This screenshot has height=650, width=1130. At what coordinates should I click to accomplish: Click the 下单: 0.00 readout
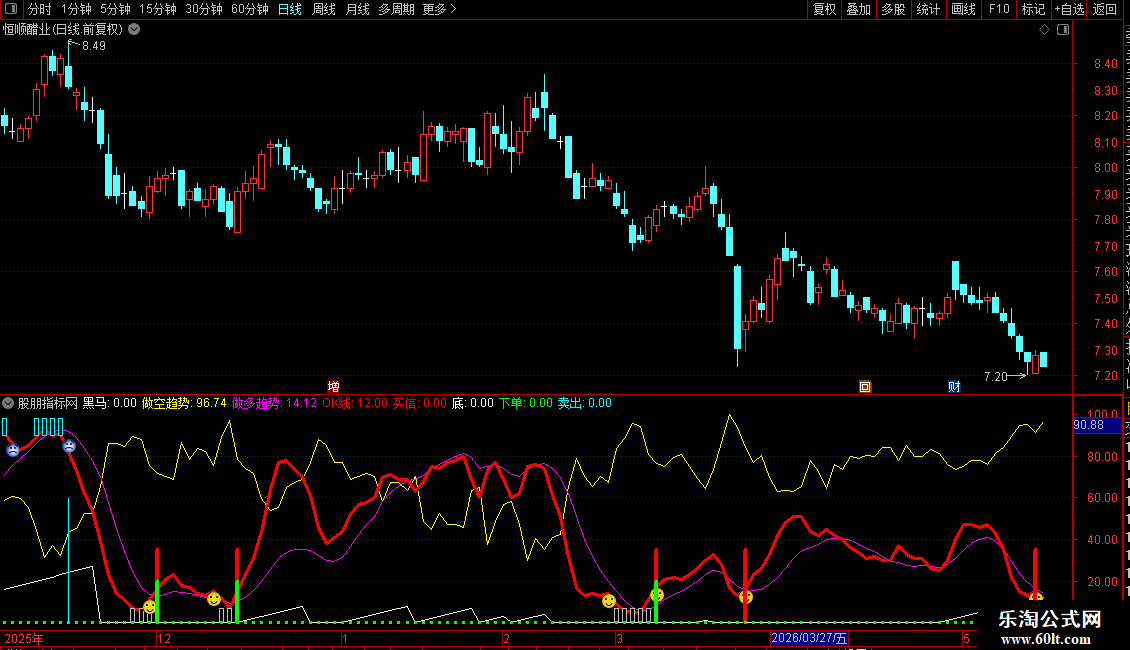[525, 403]
